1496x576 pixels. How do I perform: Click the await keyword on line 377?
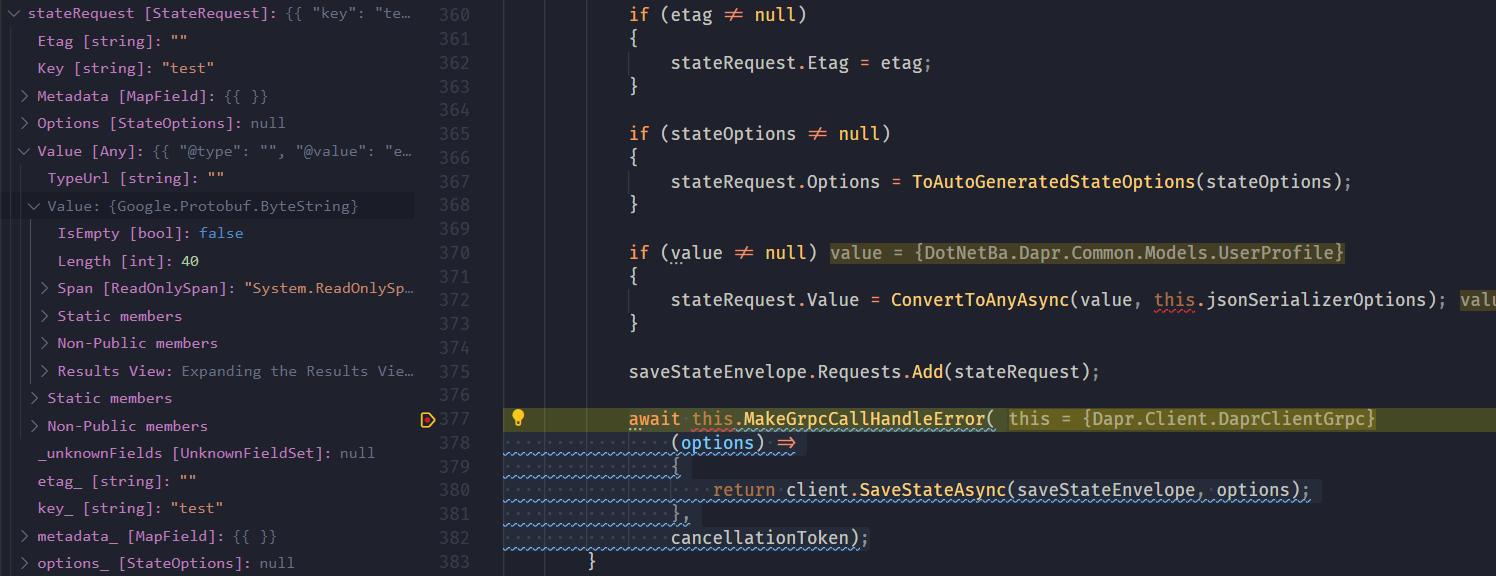(655, 419)
